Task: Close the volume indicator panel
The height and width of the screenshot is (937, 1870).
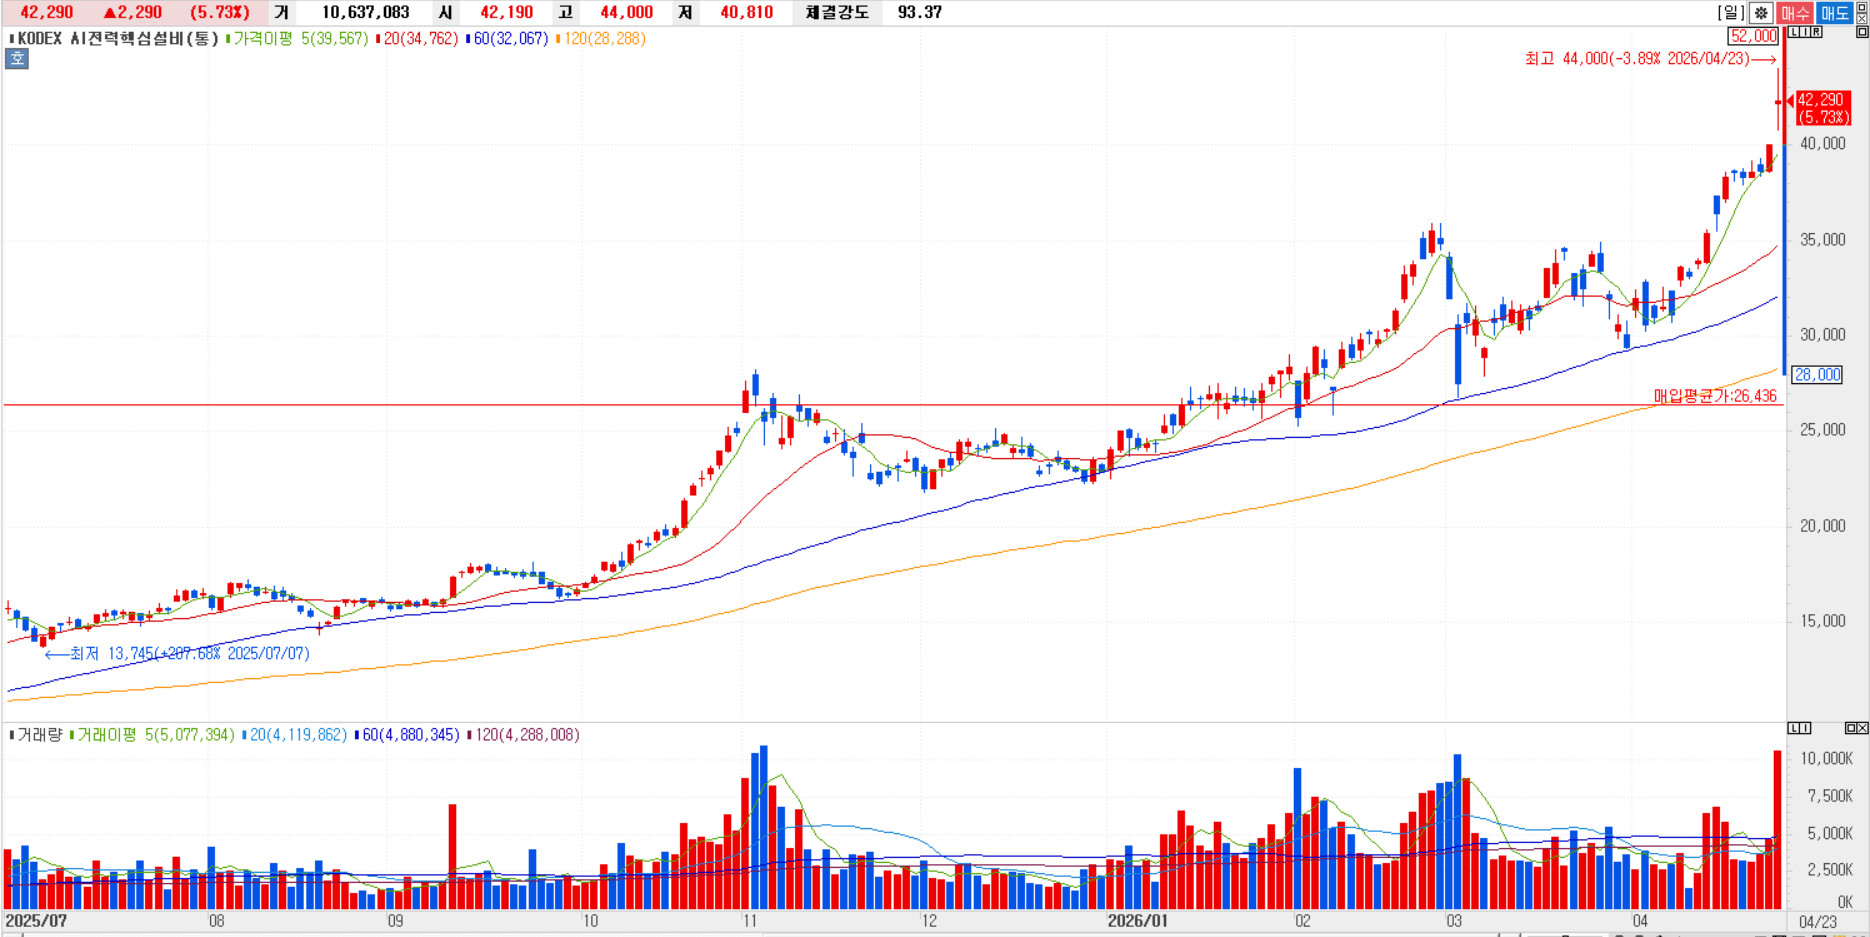Action: [1862, 728]
